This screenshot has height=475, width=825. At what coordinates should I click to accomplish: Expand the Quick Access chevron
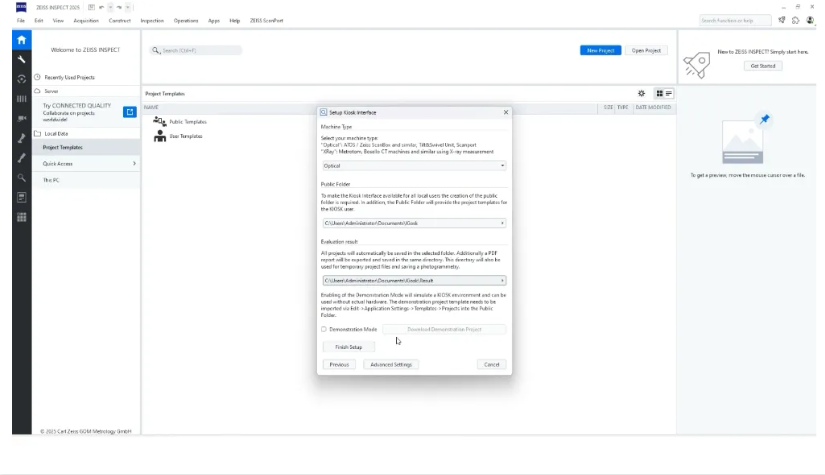pos(134,164)
